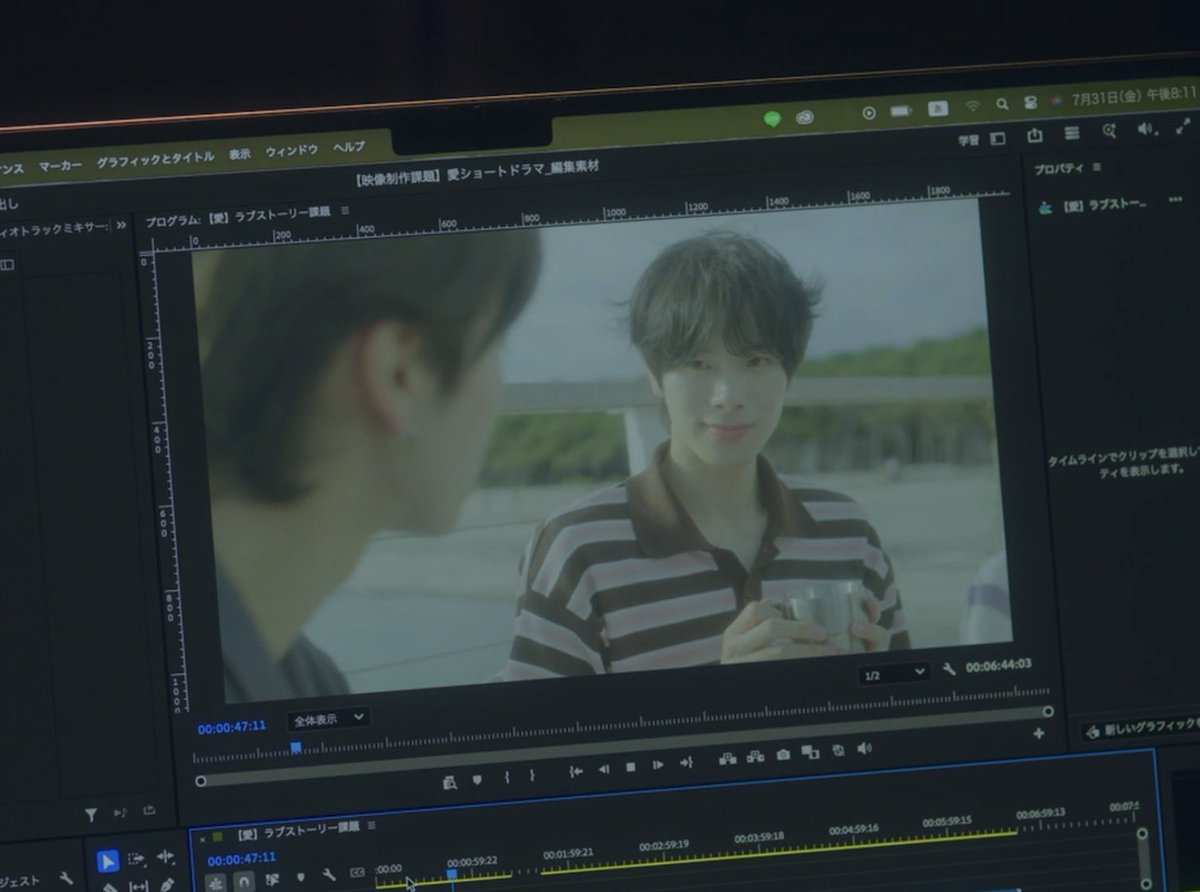Screen dimensions: 1200x892
Task: Click the Export Frame camera icon
Action: [783, 754]
